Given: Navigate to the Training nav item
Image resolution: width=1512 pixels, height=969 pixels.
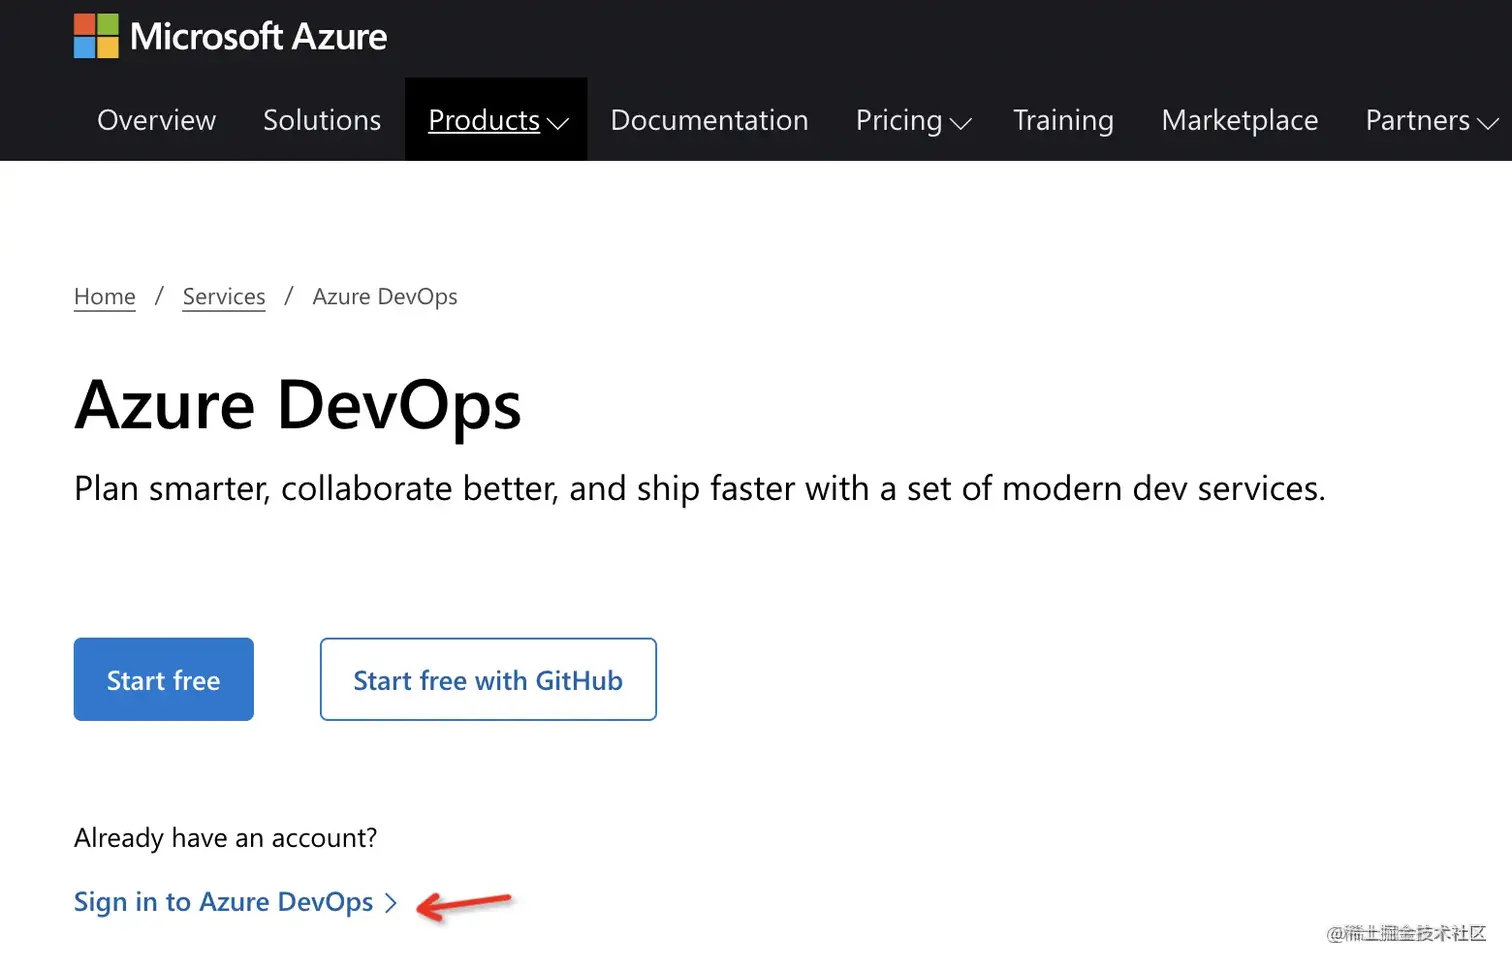Looking at the screenshot, I should pyautogui.click(x=1063, y=120).
